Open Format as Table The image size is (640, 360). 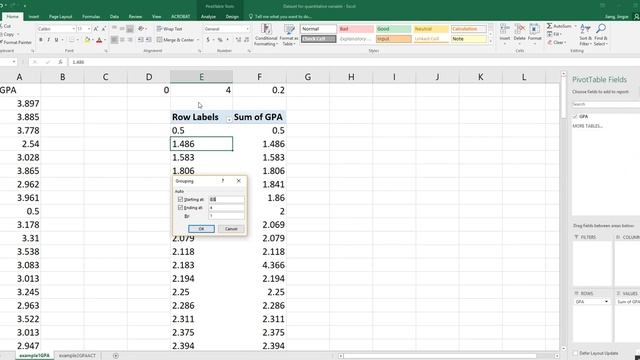pyautogui.click(x=289, y=35)
